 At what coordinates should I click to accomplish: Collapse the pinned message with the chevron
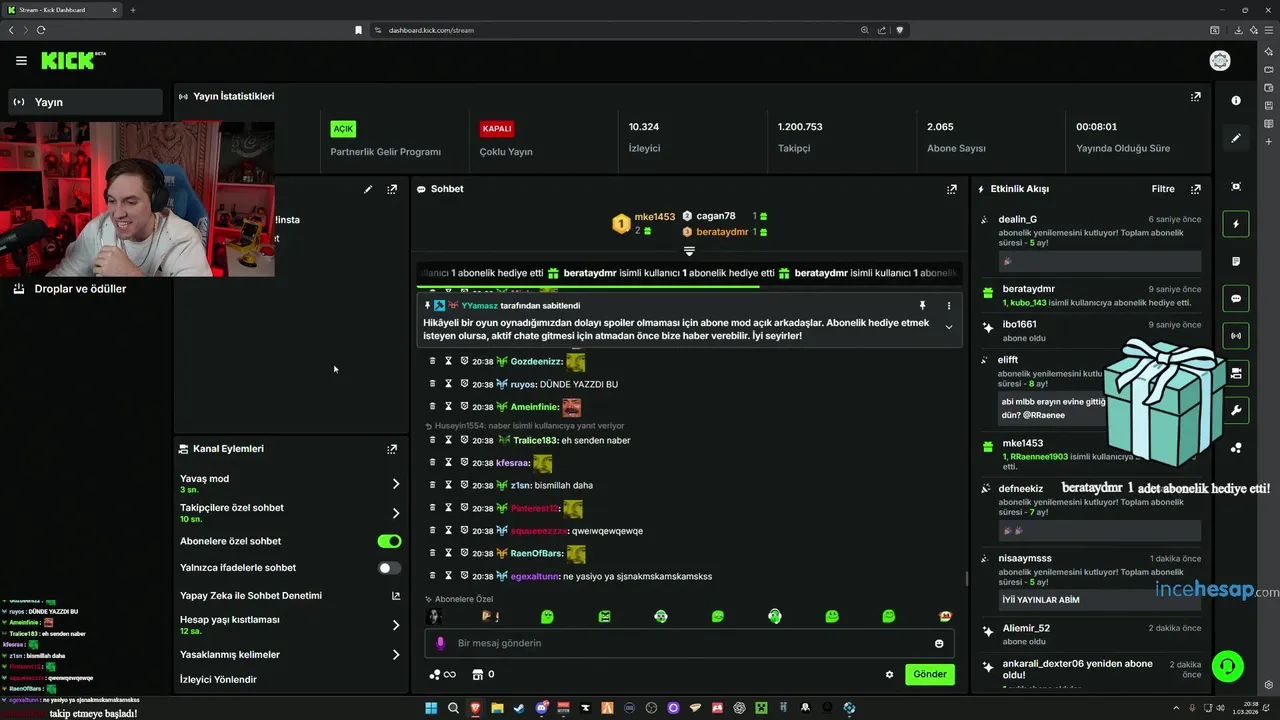click(x=949, y=328)
